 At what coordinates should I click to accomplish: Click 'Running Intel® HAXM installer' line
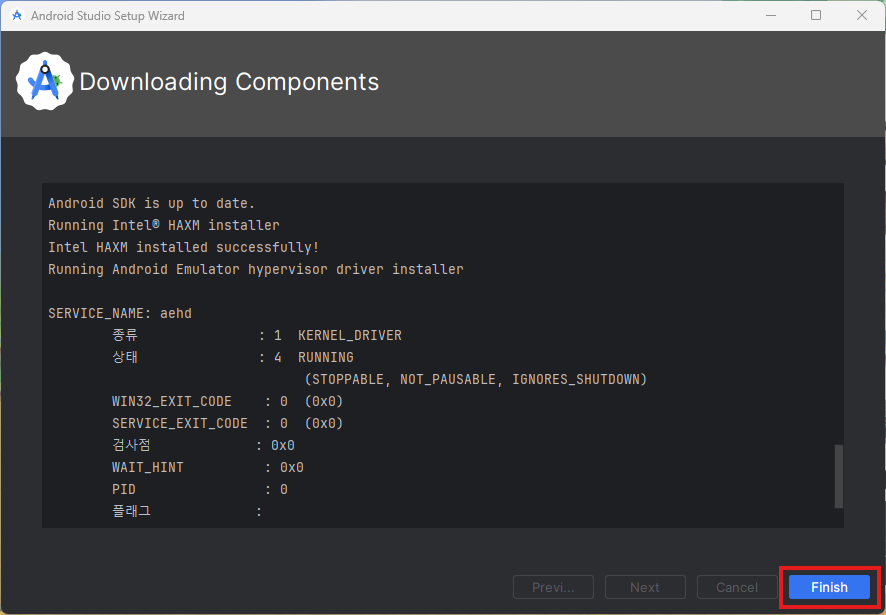[x=164, y=225]
